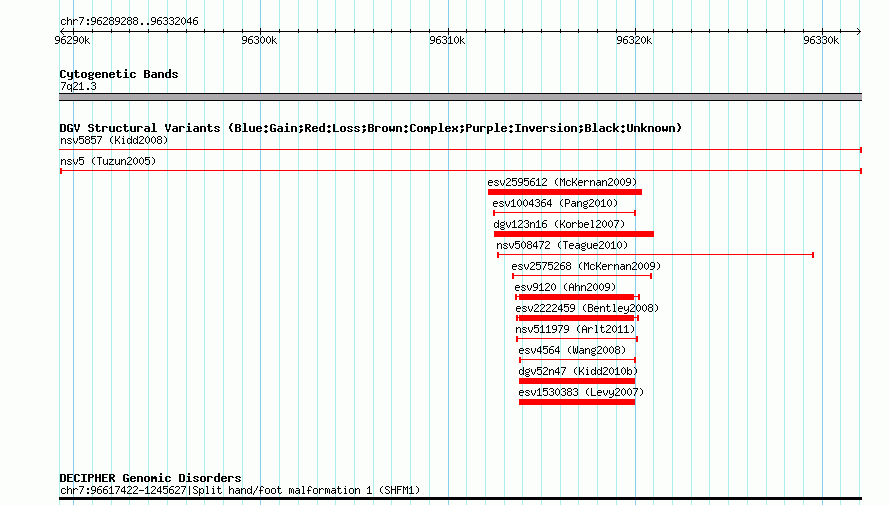Viewport: 890px width, 505px height.
Task: Click the nsv5 (Tuzun2005) variant label
Action: [108, 161]
